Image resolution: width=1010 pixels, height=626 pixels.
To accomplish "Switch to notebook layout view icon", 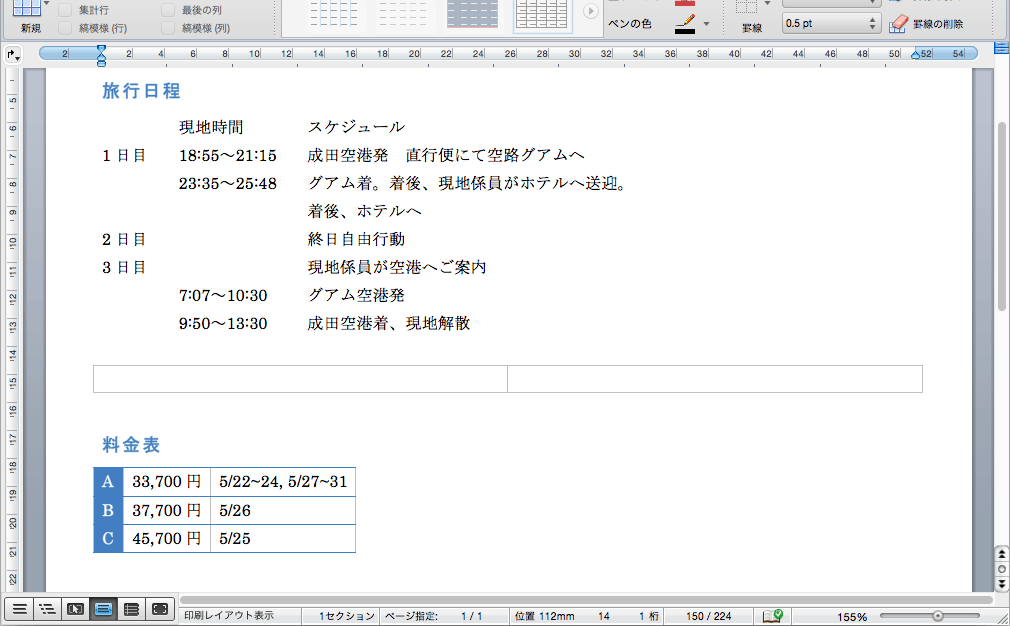I will click(x=131, y=609).
